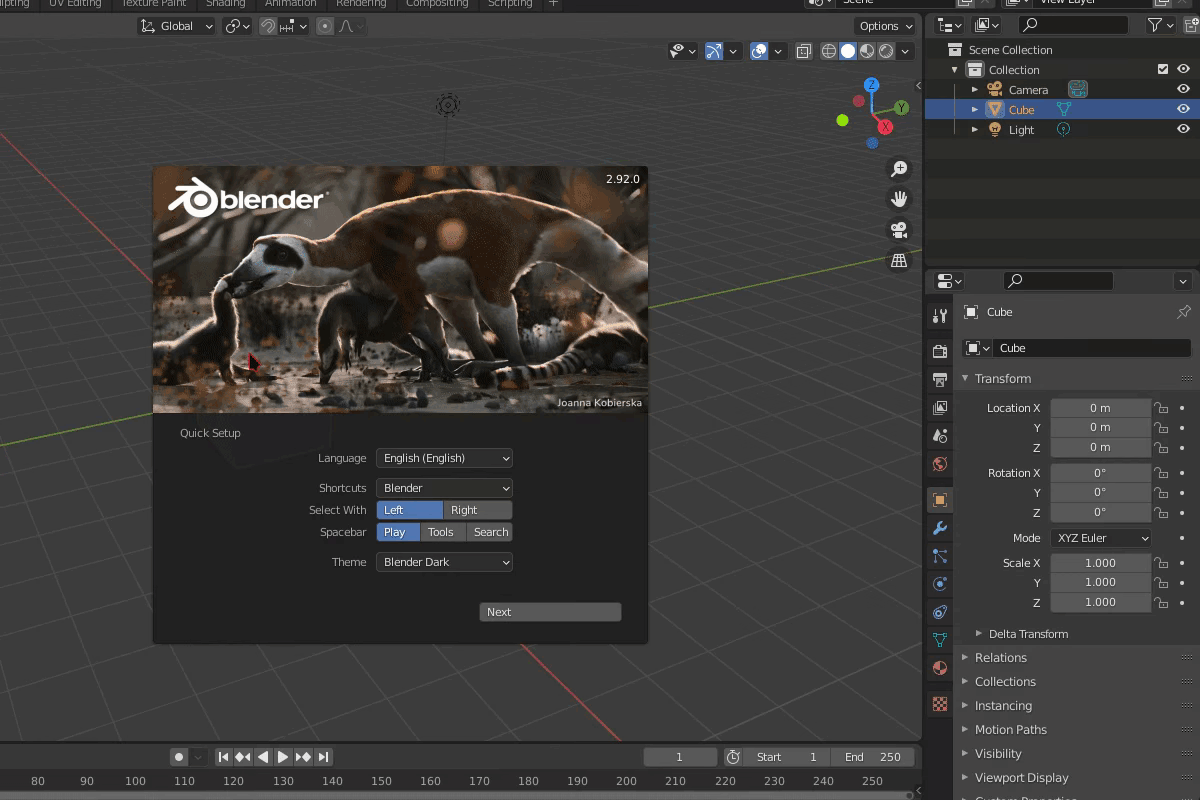Screen dimensions: 1200x800
Task: Uncheck the Collection exclude checkbox
Action: 1162,69
